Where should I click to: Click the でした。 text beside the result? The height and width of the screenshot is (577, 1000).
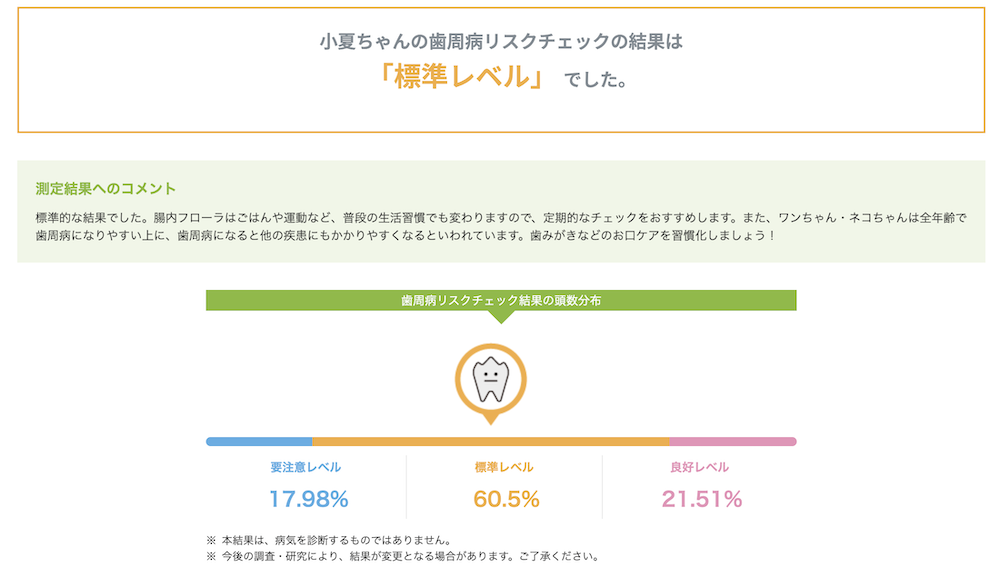pyautogui.click(x=595, y=80)
